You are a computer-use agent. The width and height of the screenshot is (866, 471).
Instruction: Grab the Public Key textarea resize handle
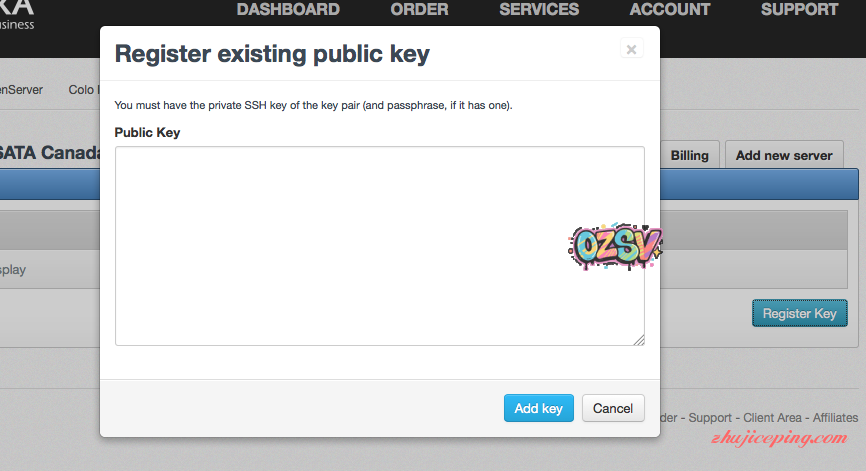coord(638,340)
